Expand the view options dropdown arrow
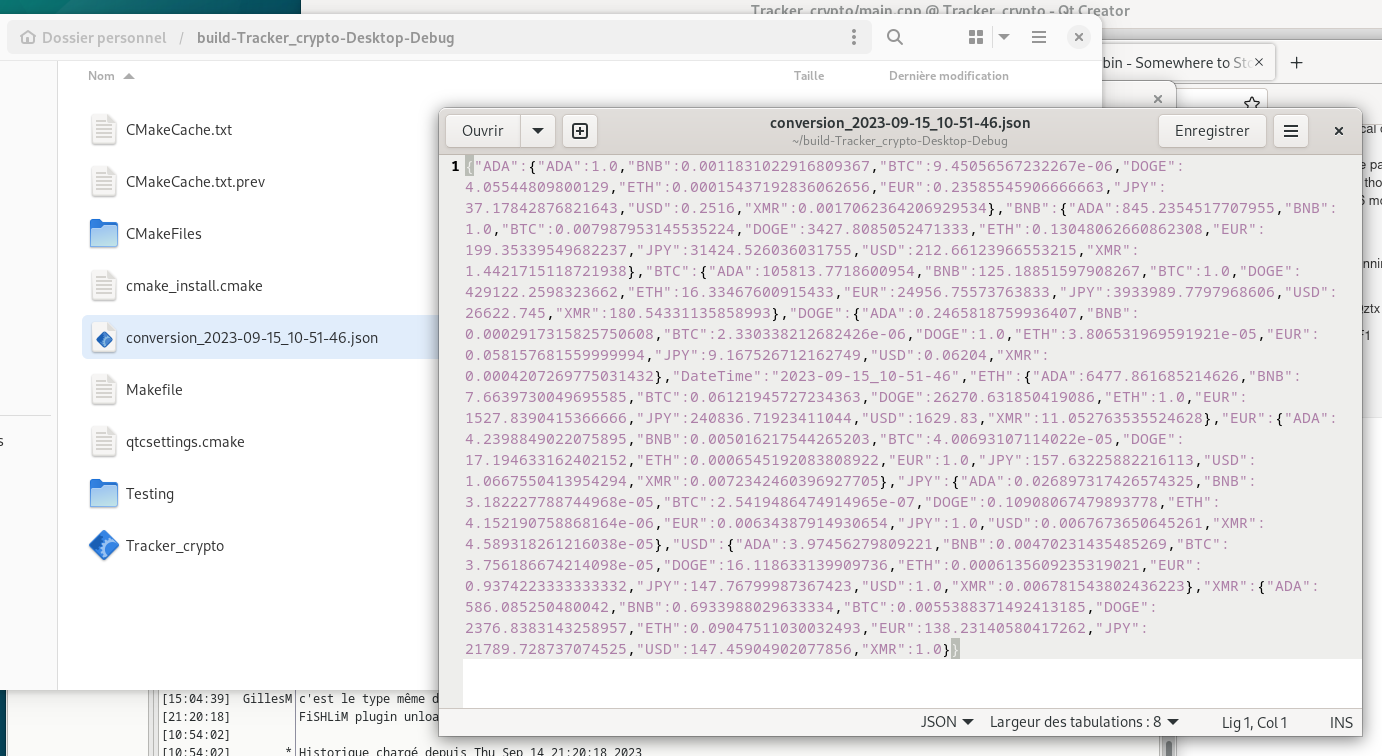The height and width of the screenshot is (756, 1382). pyautogui.click(x=1004, y=37)
